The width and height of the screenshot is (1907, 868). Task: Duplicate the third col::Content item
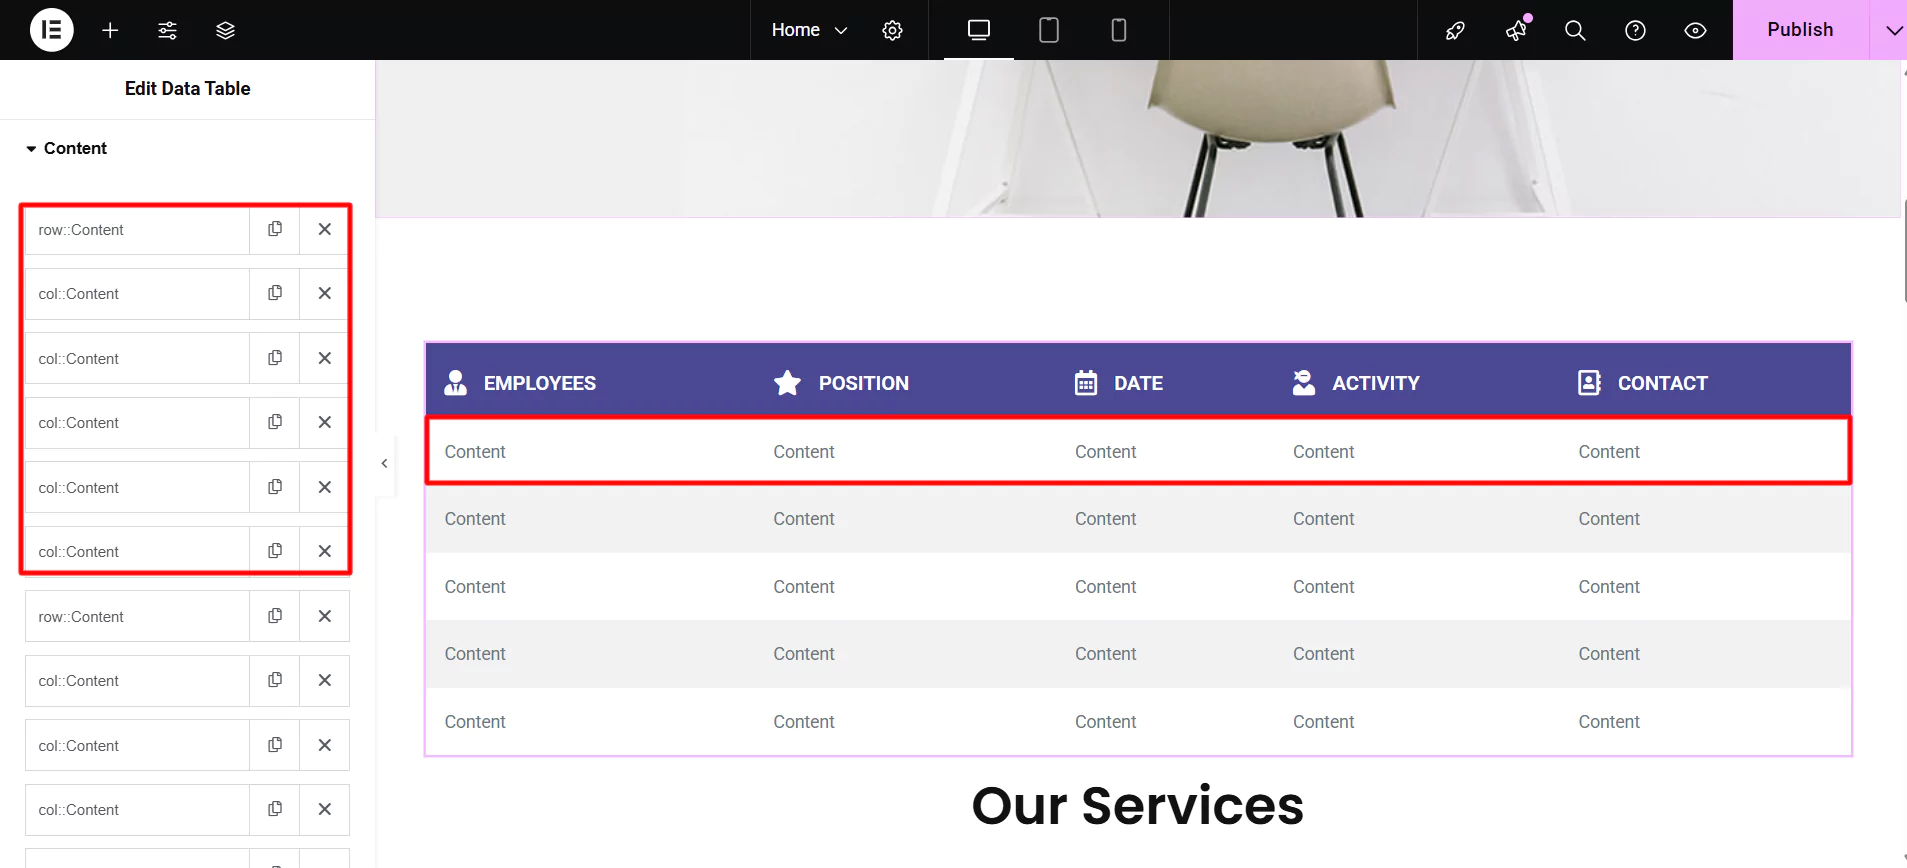point(275,422)
